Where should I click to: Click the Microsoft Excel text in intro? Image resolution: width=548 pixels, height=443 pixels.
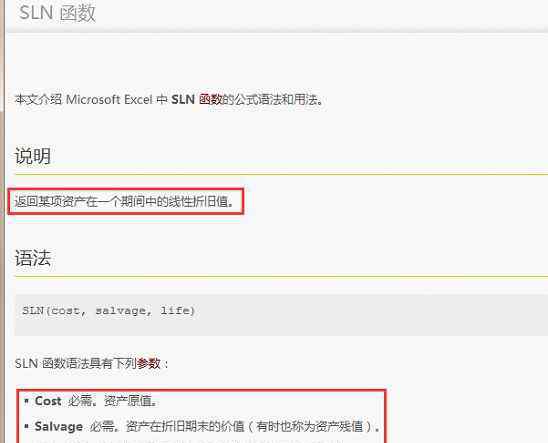tap(109, 100)
